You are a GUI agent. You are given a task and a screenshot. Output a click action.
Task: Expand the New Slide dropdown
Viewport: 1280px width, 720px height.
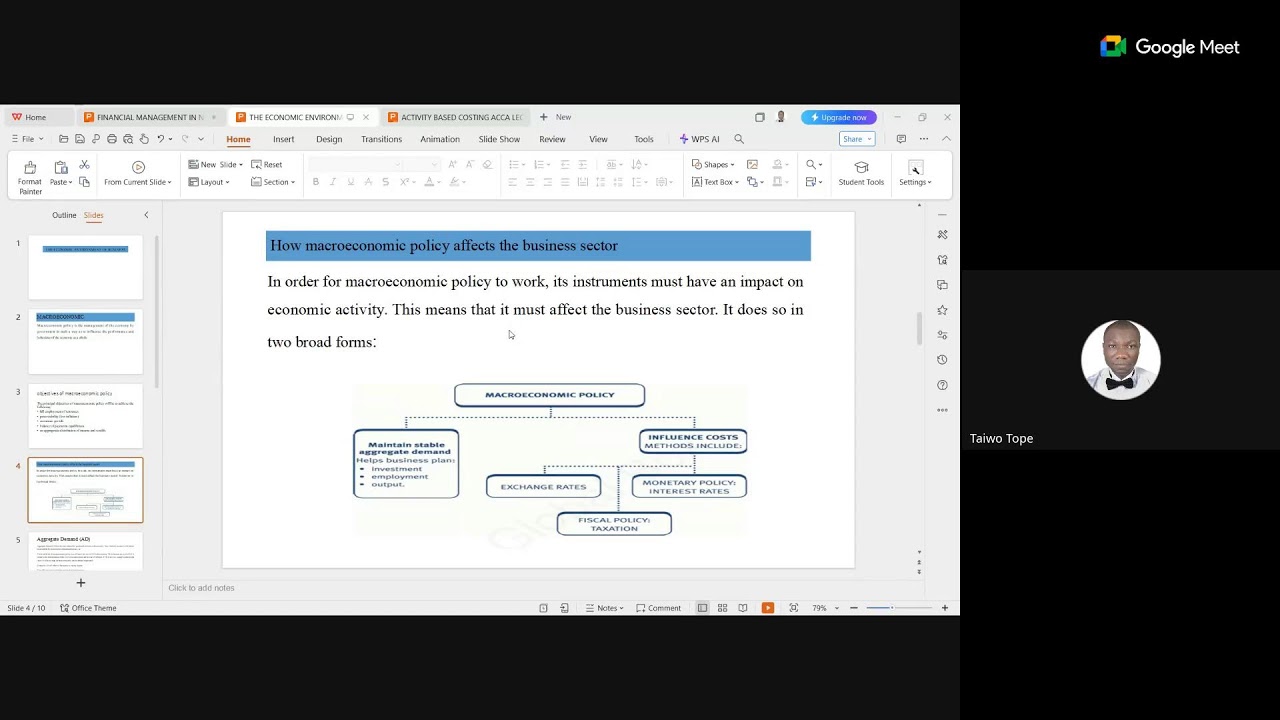tap(241, 165)
